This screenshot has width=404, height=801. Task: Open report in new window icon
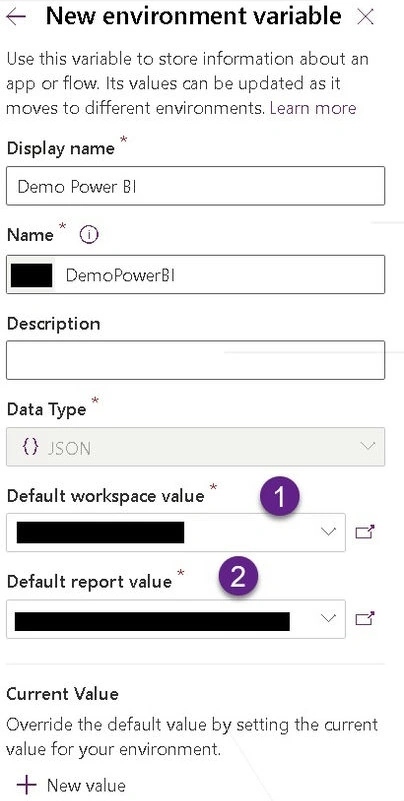[365, 619]
